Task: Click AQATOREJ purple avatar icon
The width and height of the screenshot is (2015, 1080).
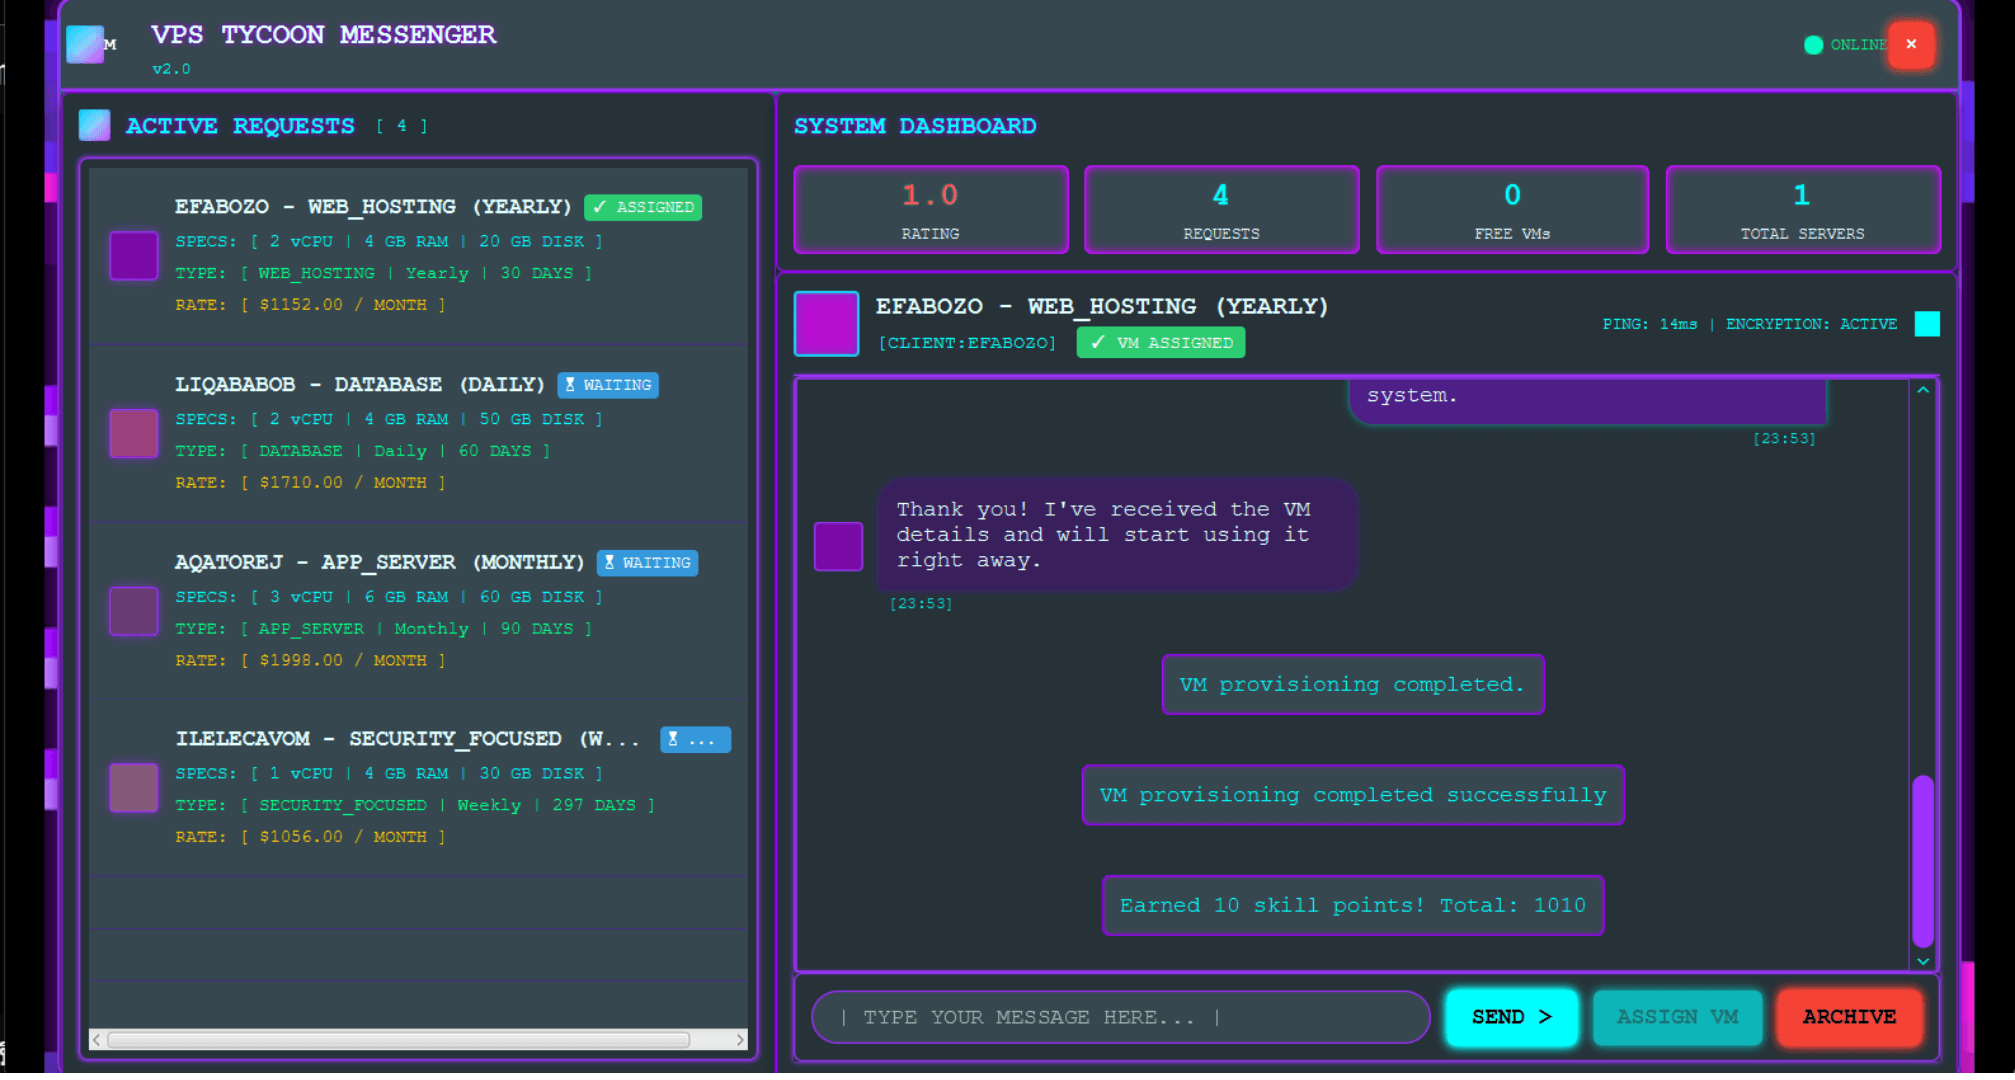Action: tap(133, 611)
